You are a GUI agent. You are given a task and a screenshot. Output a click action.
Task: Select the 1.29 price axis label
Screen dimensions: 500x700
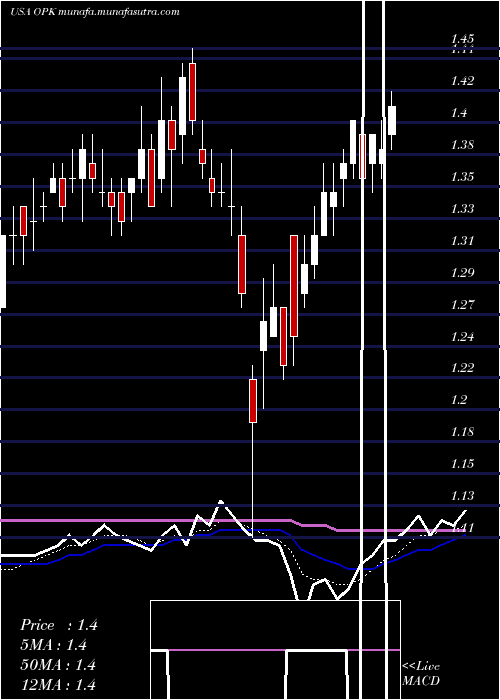click(x=462, y=272)
